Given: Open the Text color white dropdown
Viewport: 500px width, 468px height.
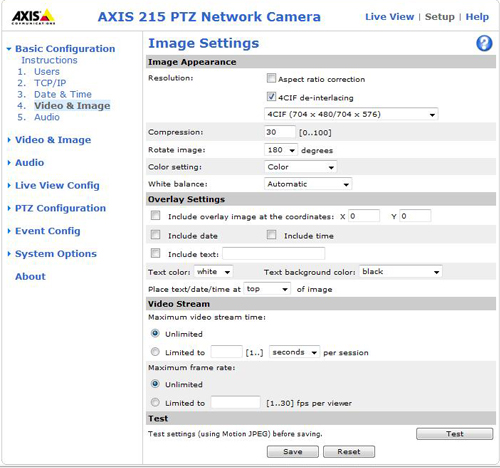Looking at the screenshot, I should click(213, 272).
